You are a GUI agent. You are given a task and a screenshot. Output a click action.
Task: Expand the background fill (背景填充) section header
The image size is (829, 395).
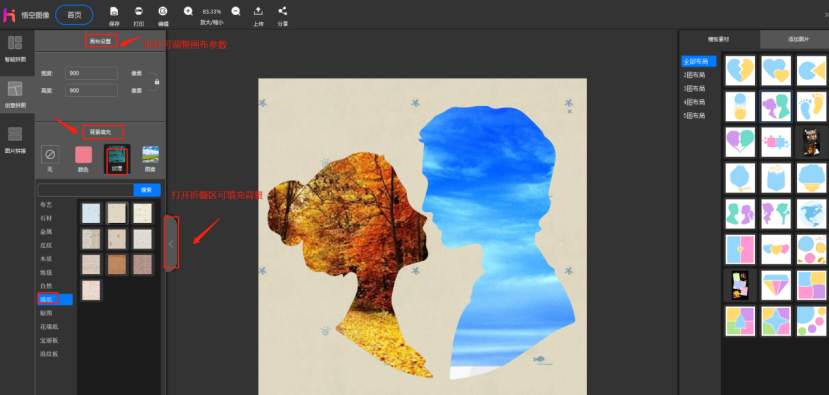[x=103, y=131]
